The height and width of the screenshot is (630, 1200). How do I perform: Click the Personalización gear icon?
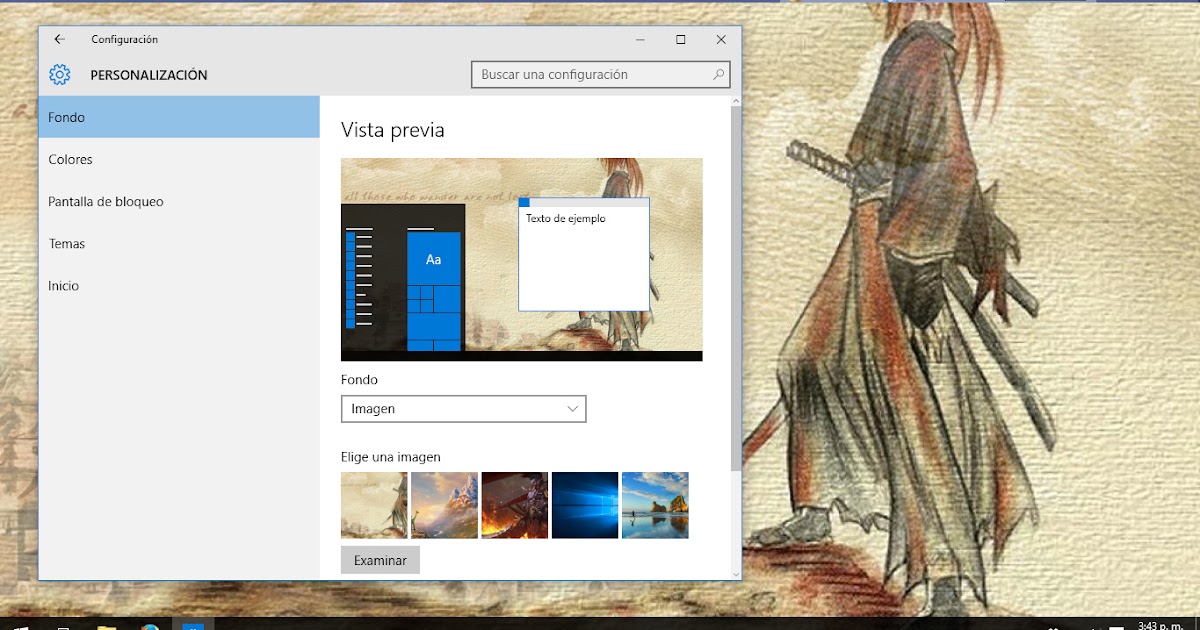60,75
